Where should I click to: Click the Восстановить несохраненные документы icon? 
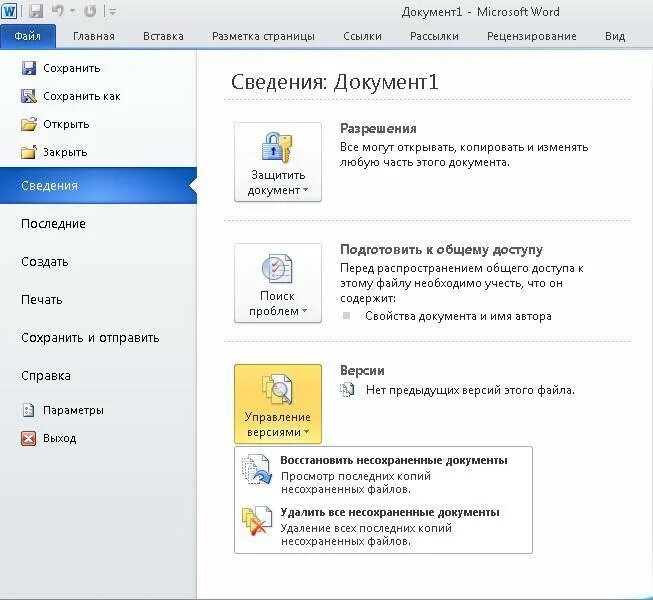tap(257, 470)
